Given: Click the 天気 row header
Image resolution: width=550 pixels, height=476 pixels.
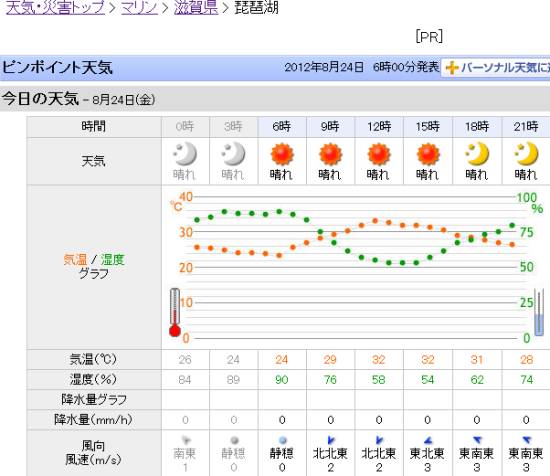Looking at the screenshot, I should (x=94, y=161).
